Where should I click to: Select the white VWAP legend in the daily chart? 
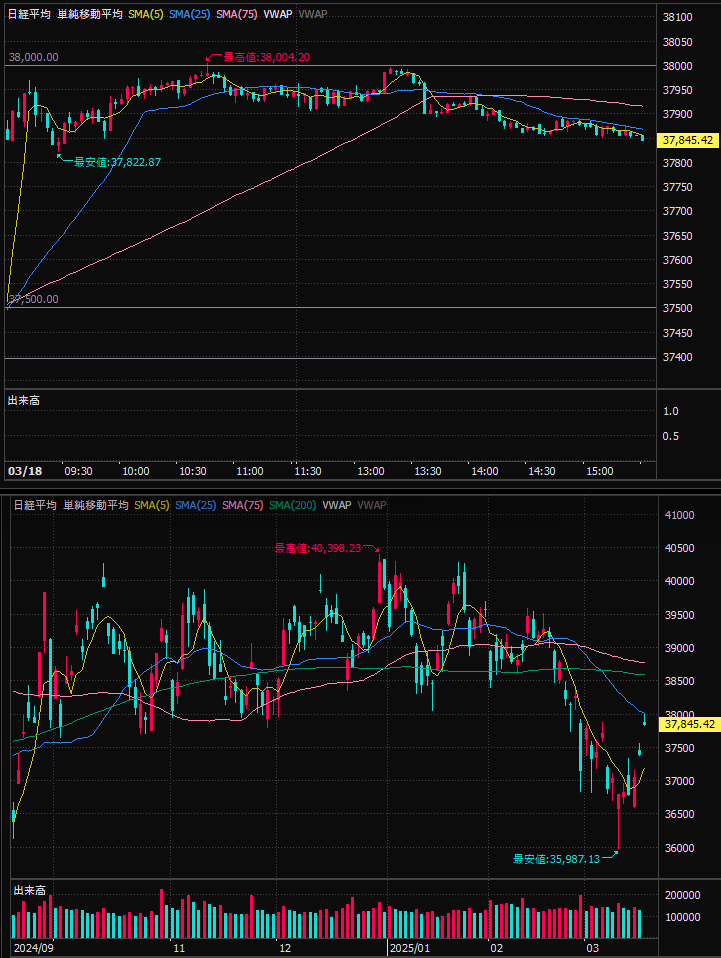[x=337, y=505]
